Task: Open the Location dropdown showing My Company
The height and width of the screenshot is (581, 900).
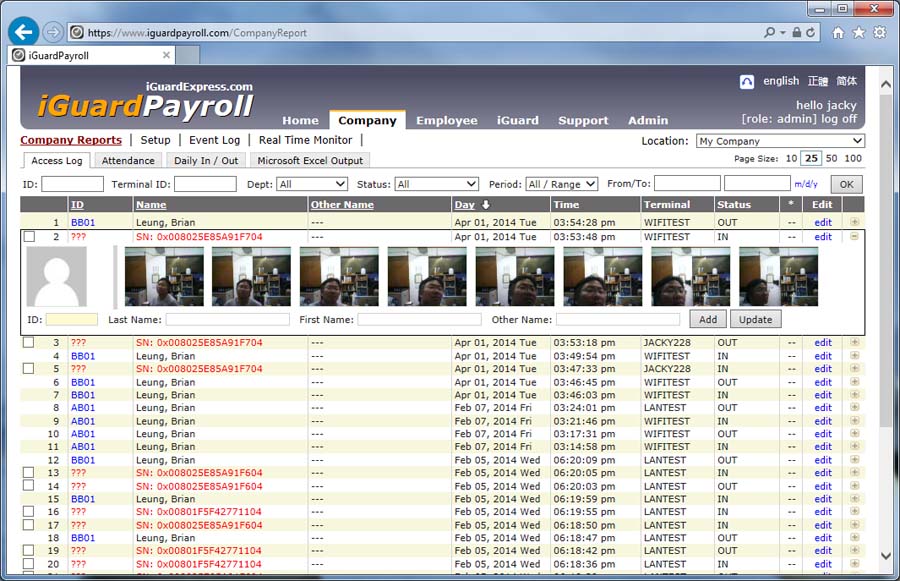Action: click(780, 141)
